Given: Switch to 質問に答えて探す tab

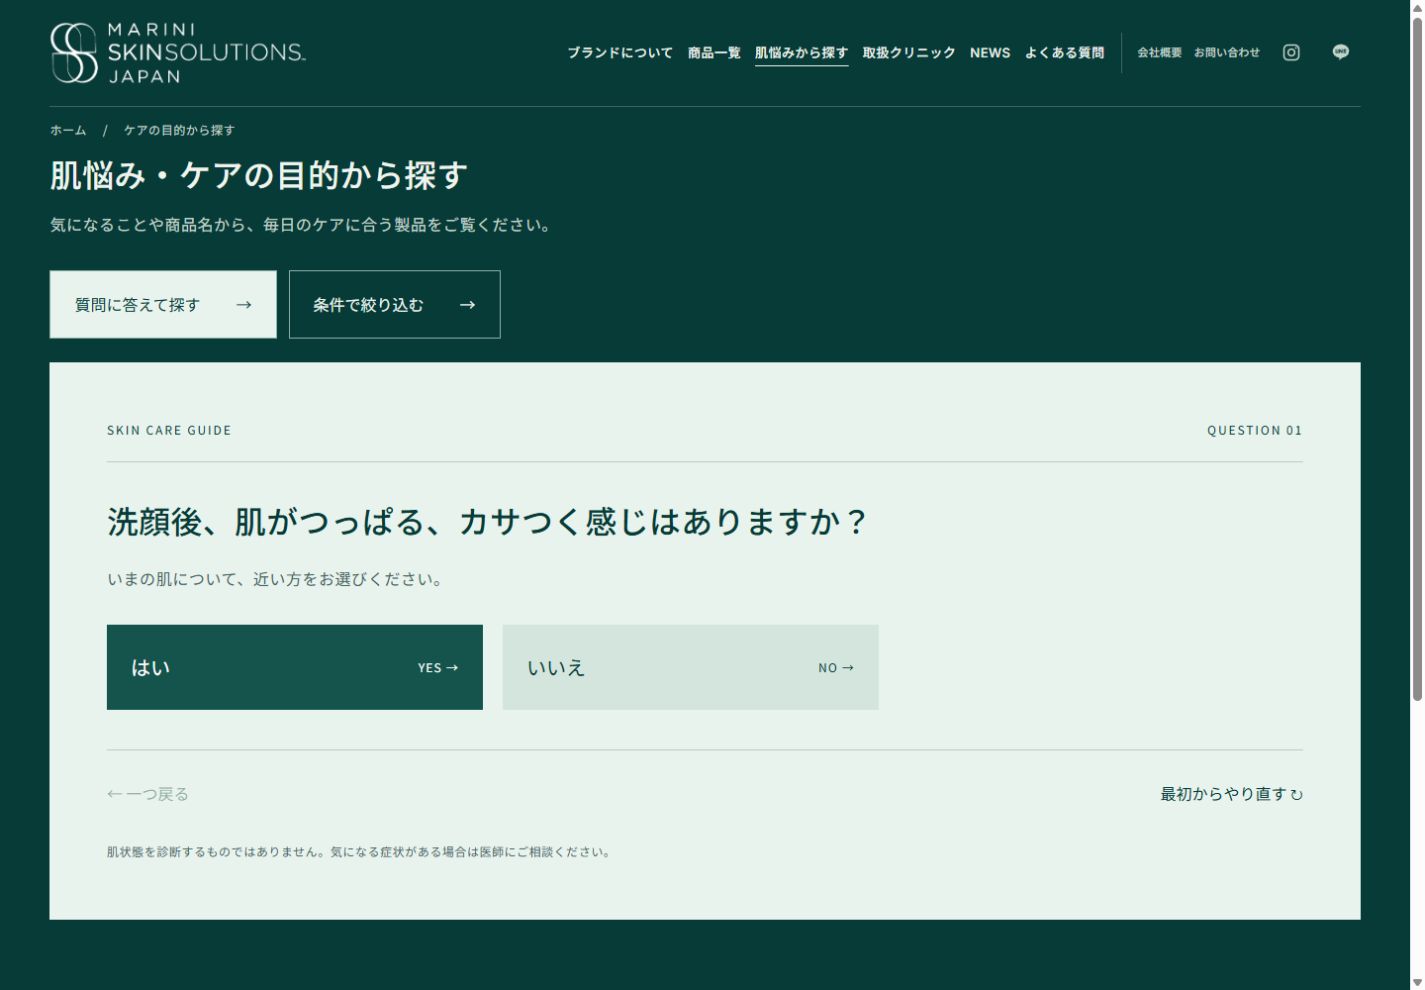Looking at the screenshot, I should pos(163,304).
